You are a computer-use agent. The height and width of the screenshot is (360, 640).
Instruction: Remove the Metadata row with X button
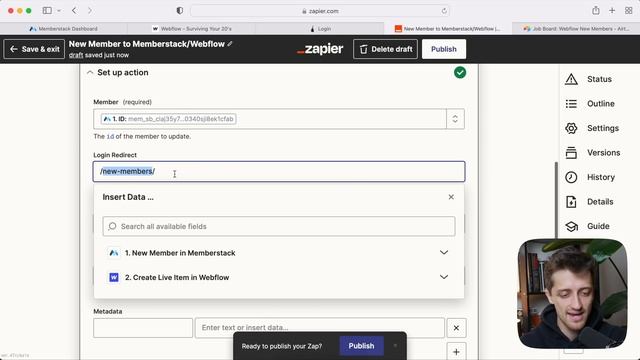[x=456, y=328]
